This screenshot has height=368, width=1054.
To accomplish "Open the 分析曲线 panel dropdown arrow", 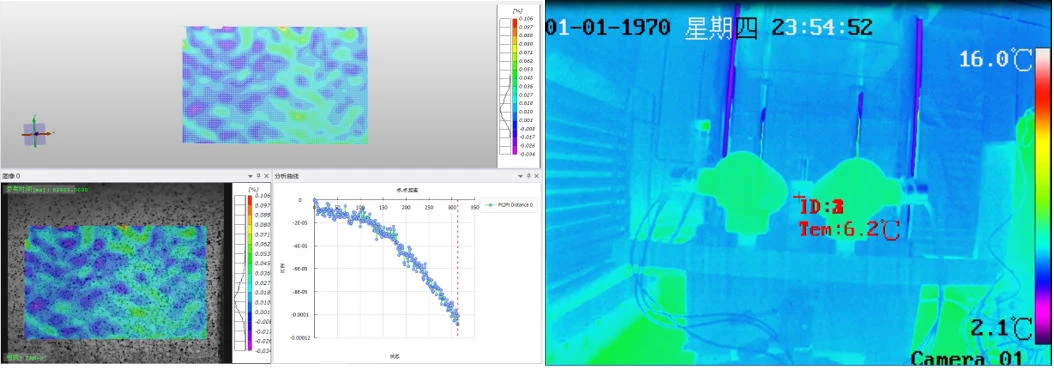I will click(520, 176).
